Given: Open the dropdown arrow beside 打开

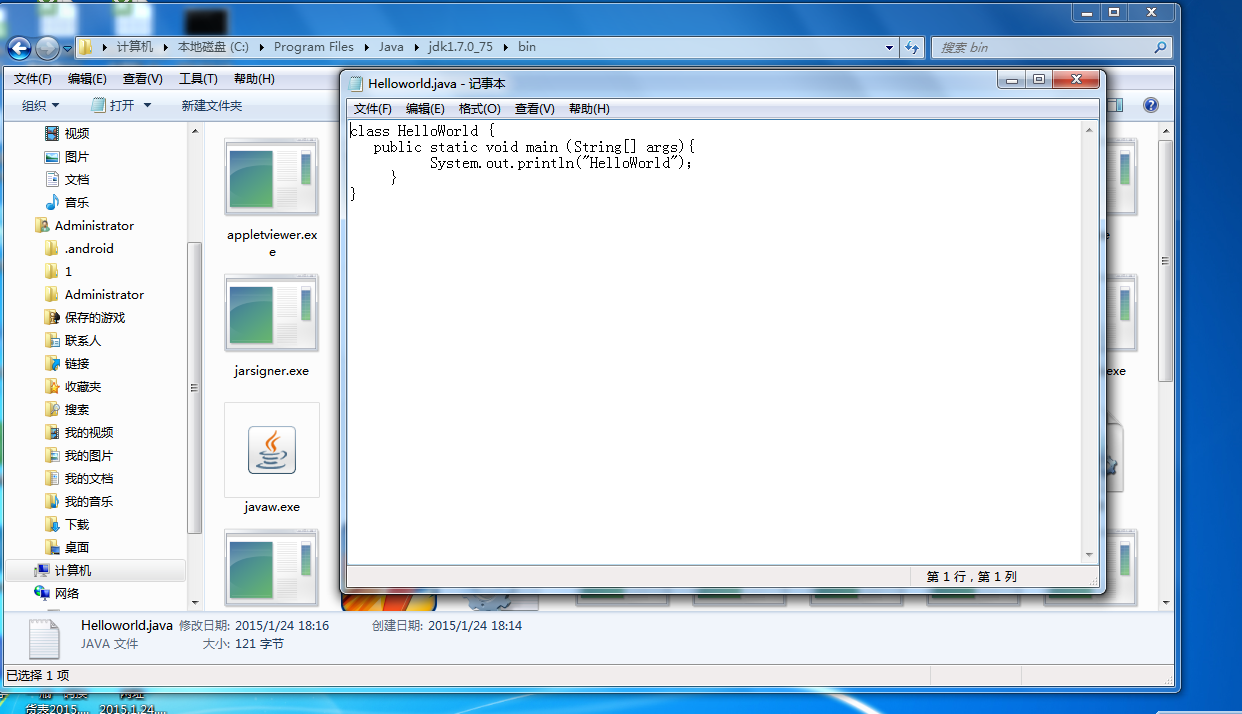Looking at the screenshot, I should [x=147, y=105].
